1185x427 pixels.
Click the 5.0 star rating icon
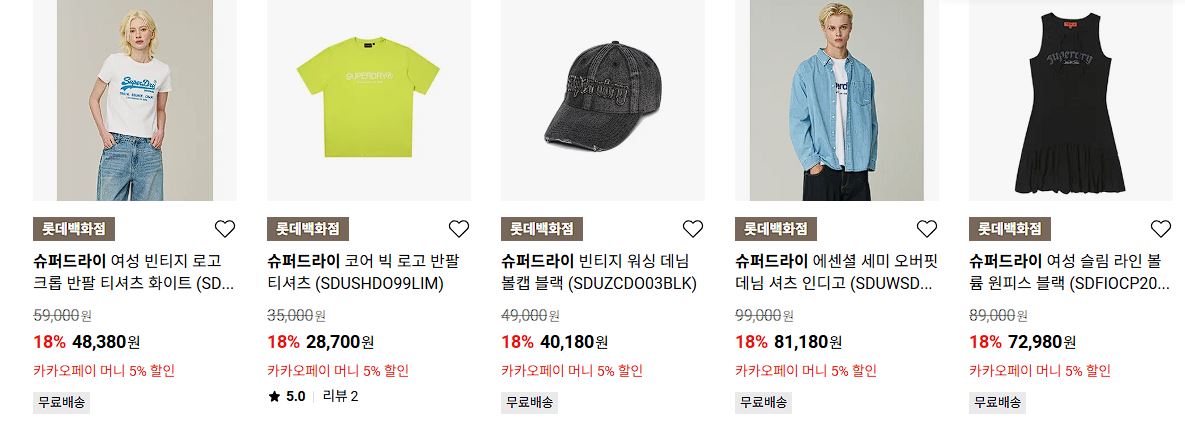[274, 396]
